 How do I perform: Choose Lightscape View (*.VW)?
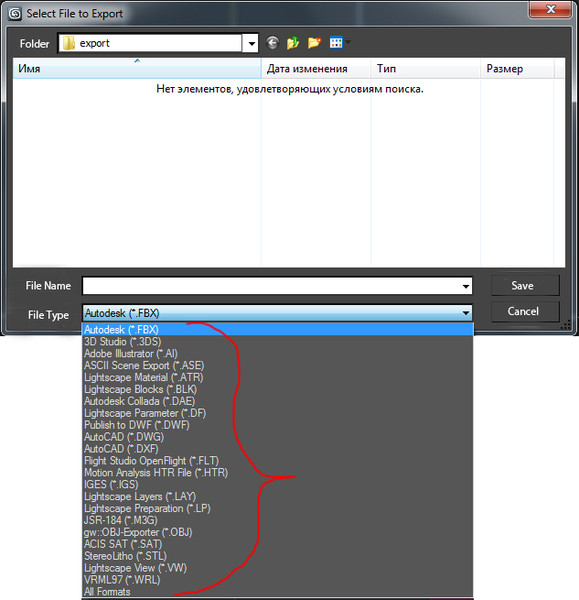pos(278,568)
